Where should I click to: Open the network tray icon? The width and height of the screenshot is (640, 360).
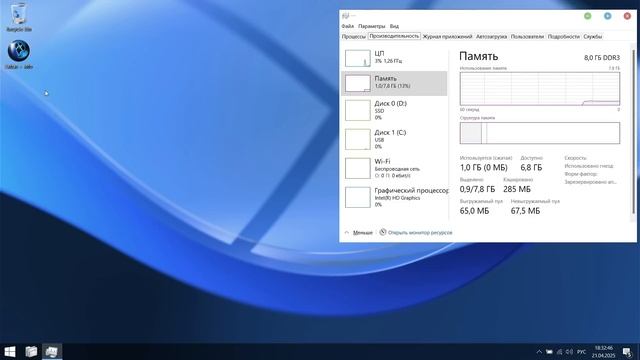click(559, 352)
